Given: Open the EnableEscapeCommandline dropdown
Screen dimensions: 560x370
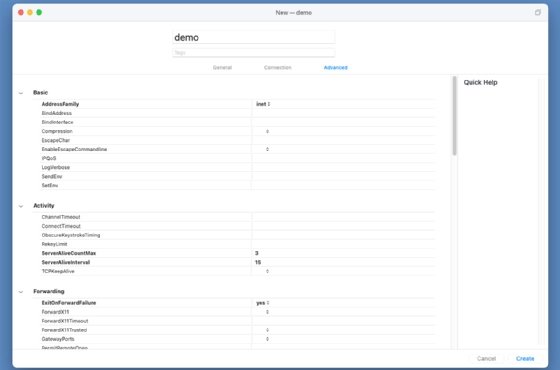Looking at the screenshot, I should [x=267, y=149].
